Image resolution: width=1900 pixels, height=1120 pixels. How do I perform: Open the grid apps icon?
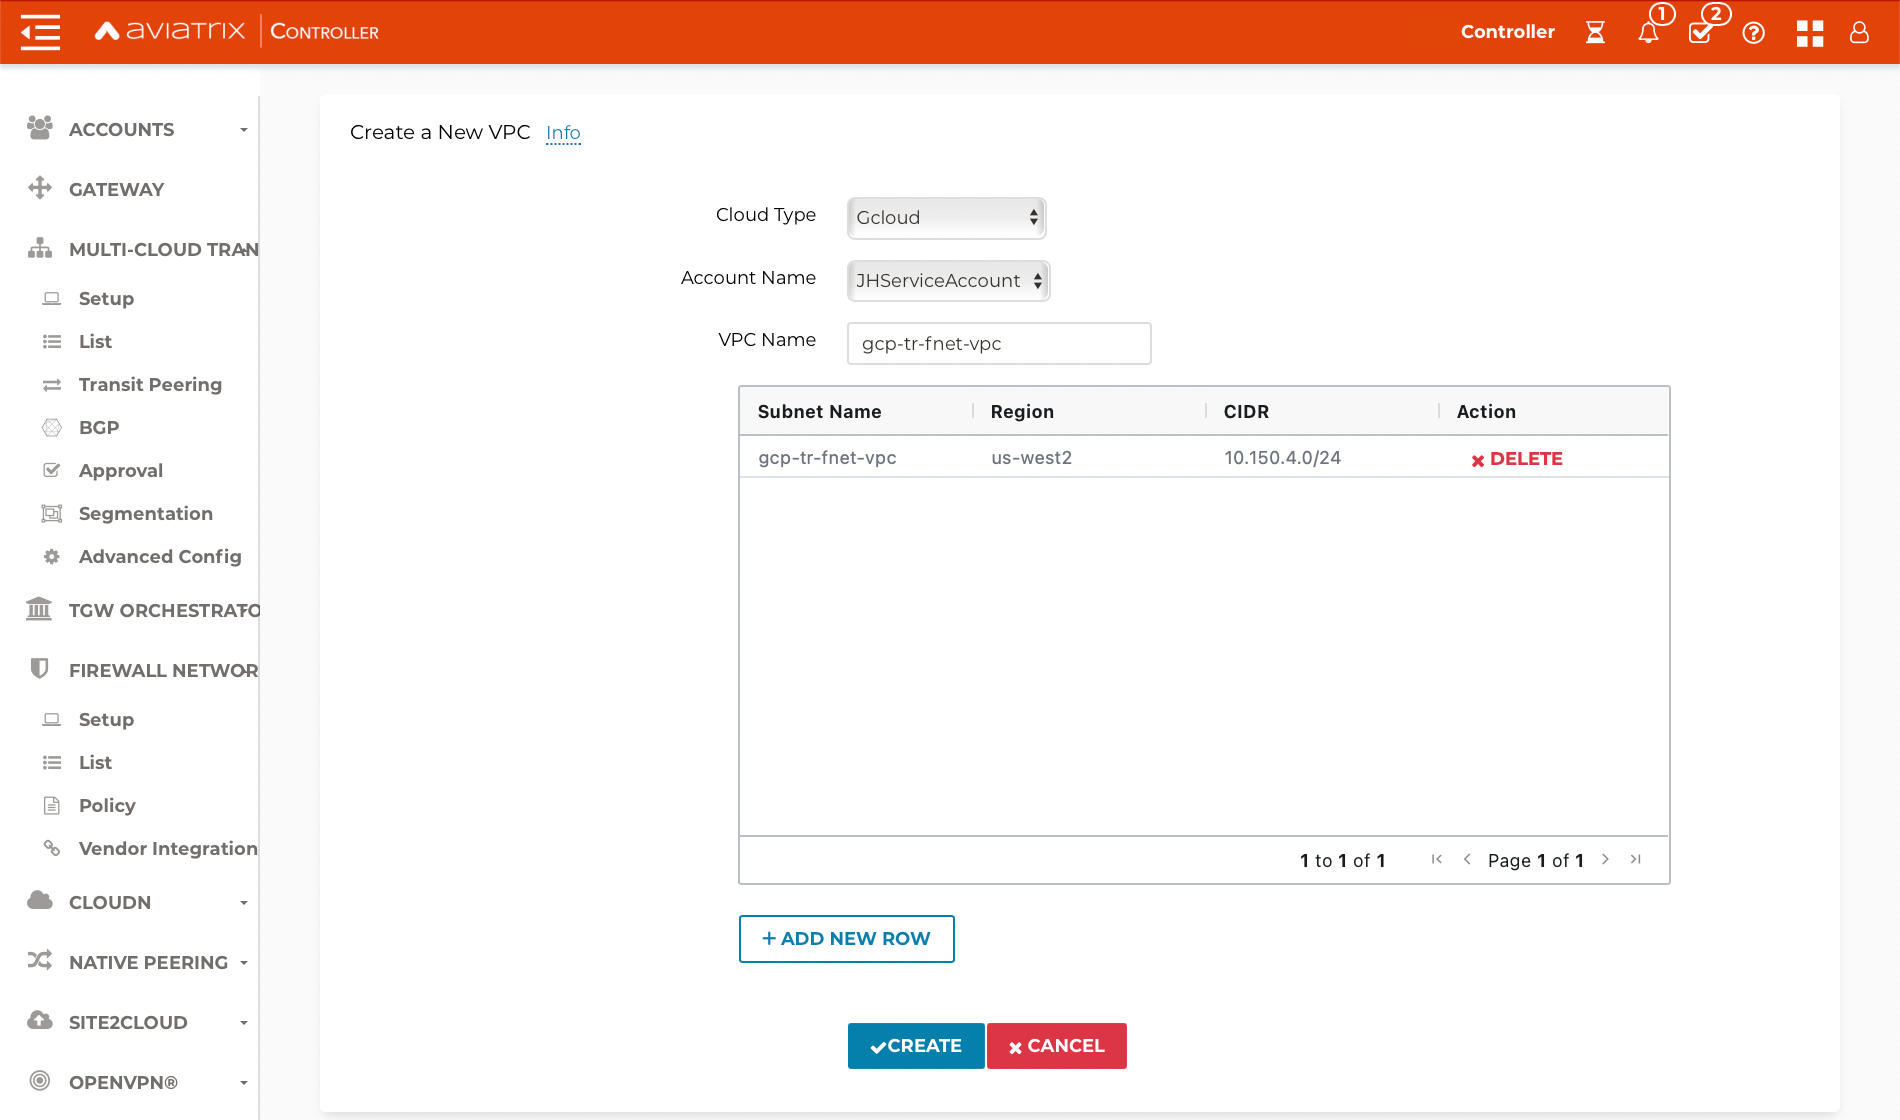(x=1810, y=33)
